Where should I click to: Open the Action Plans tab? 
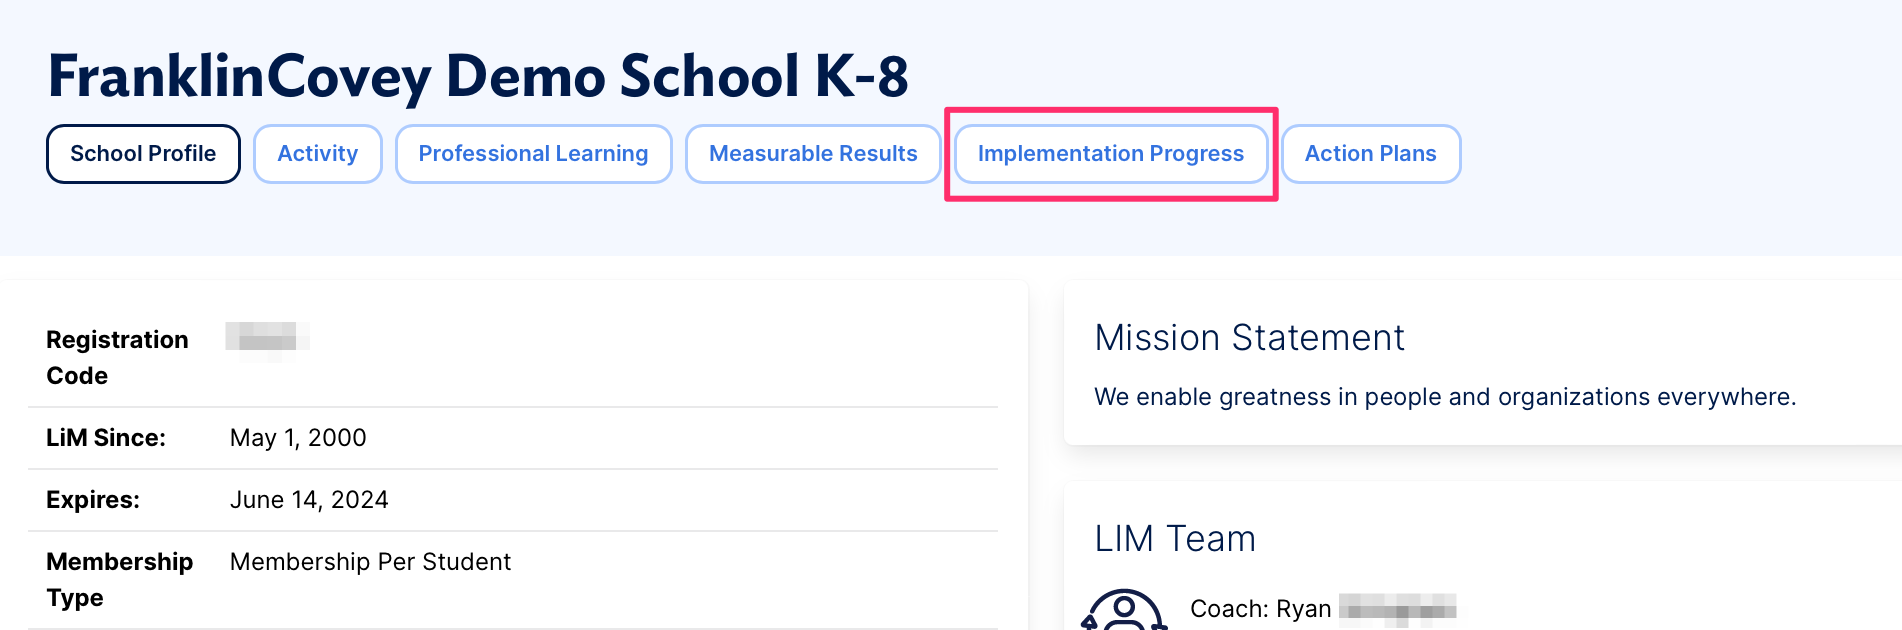pyautogui.click(x=1371, y=154)
